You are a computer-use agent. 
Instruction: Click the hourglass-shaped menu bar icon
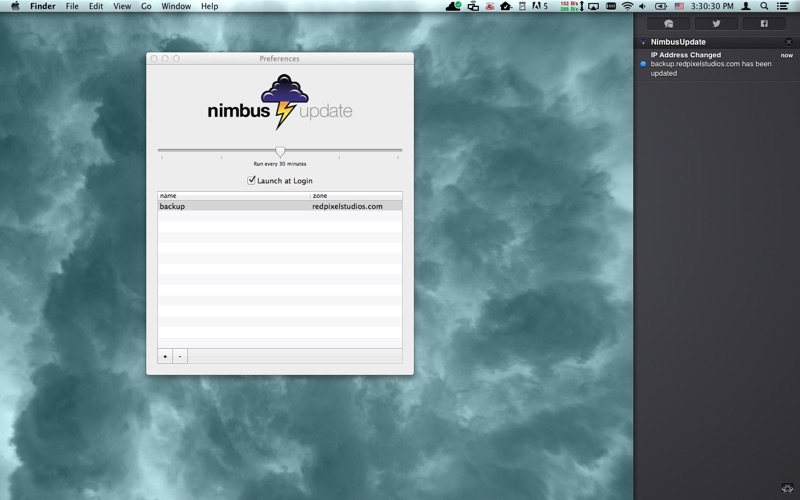pyautogui.click(x=522, y=6)
